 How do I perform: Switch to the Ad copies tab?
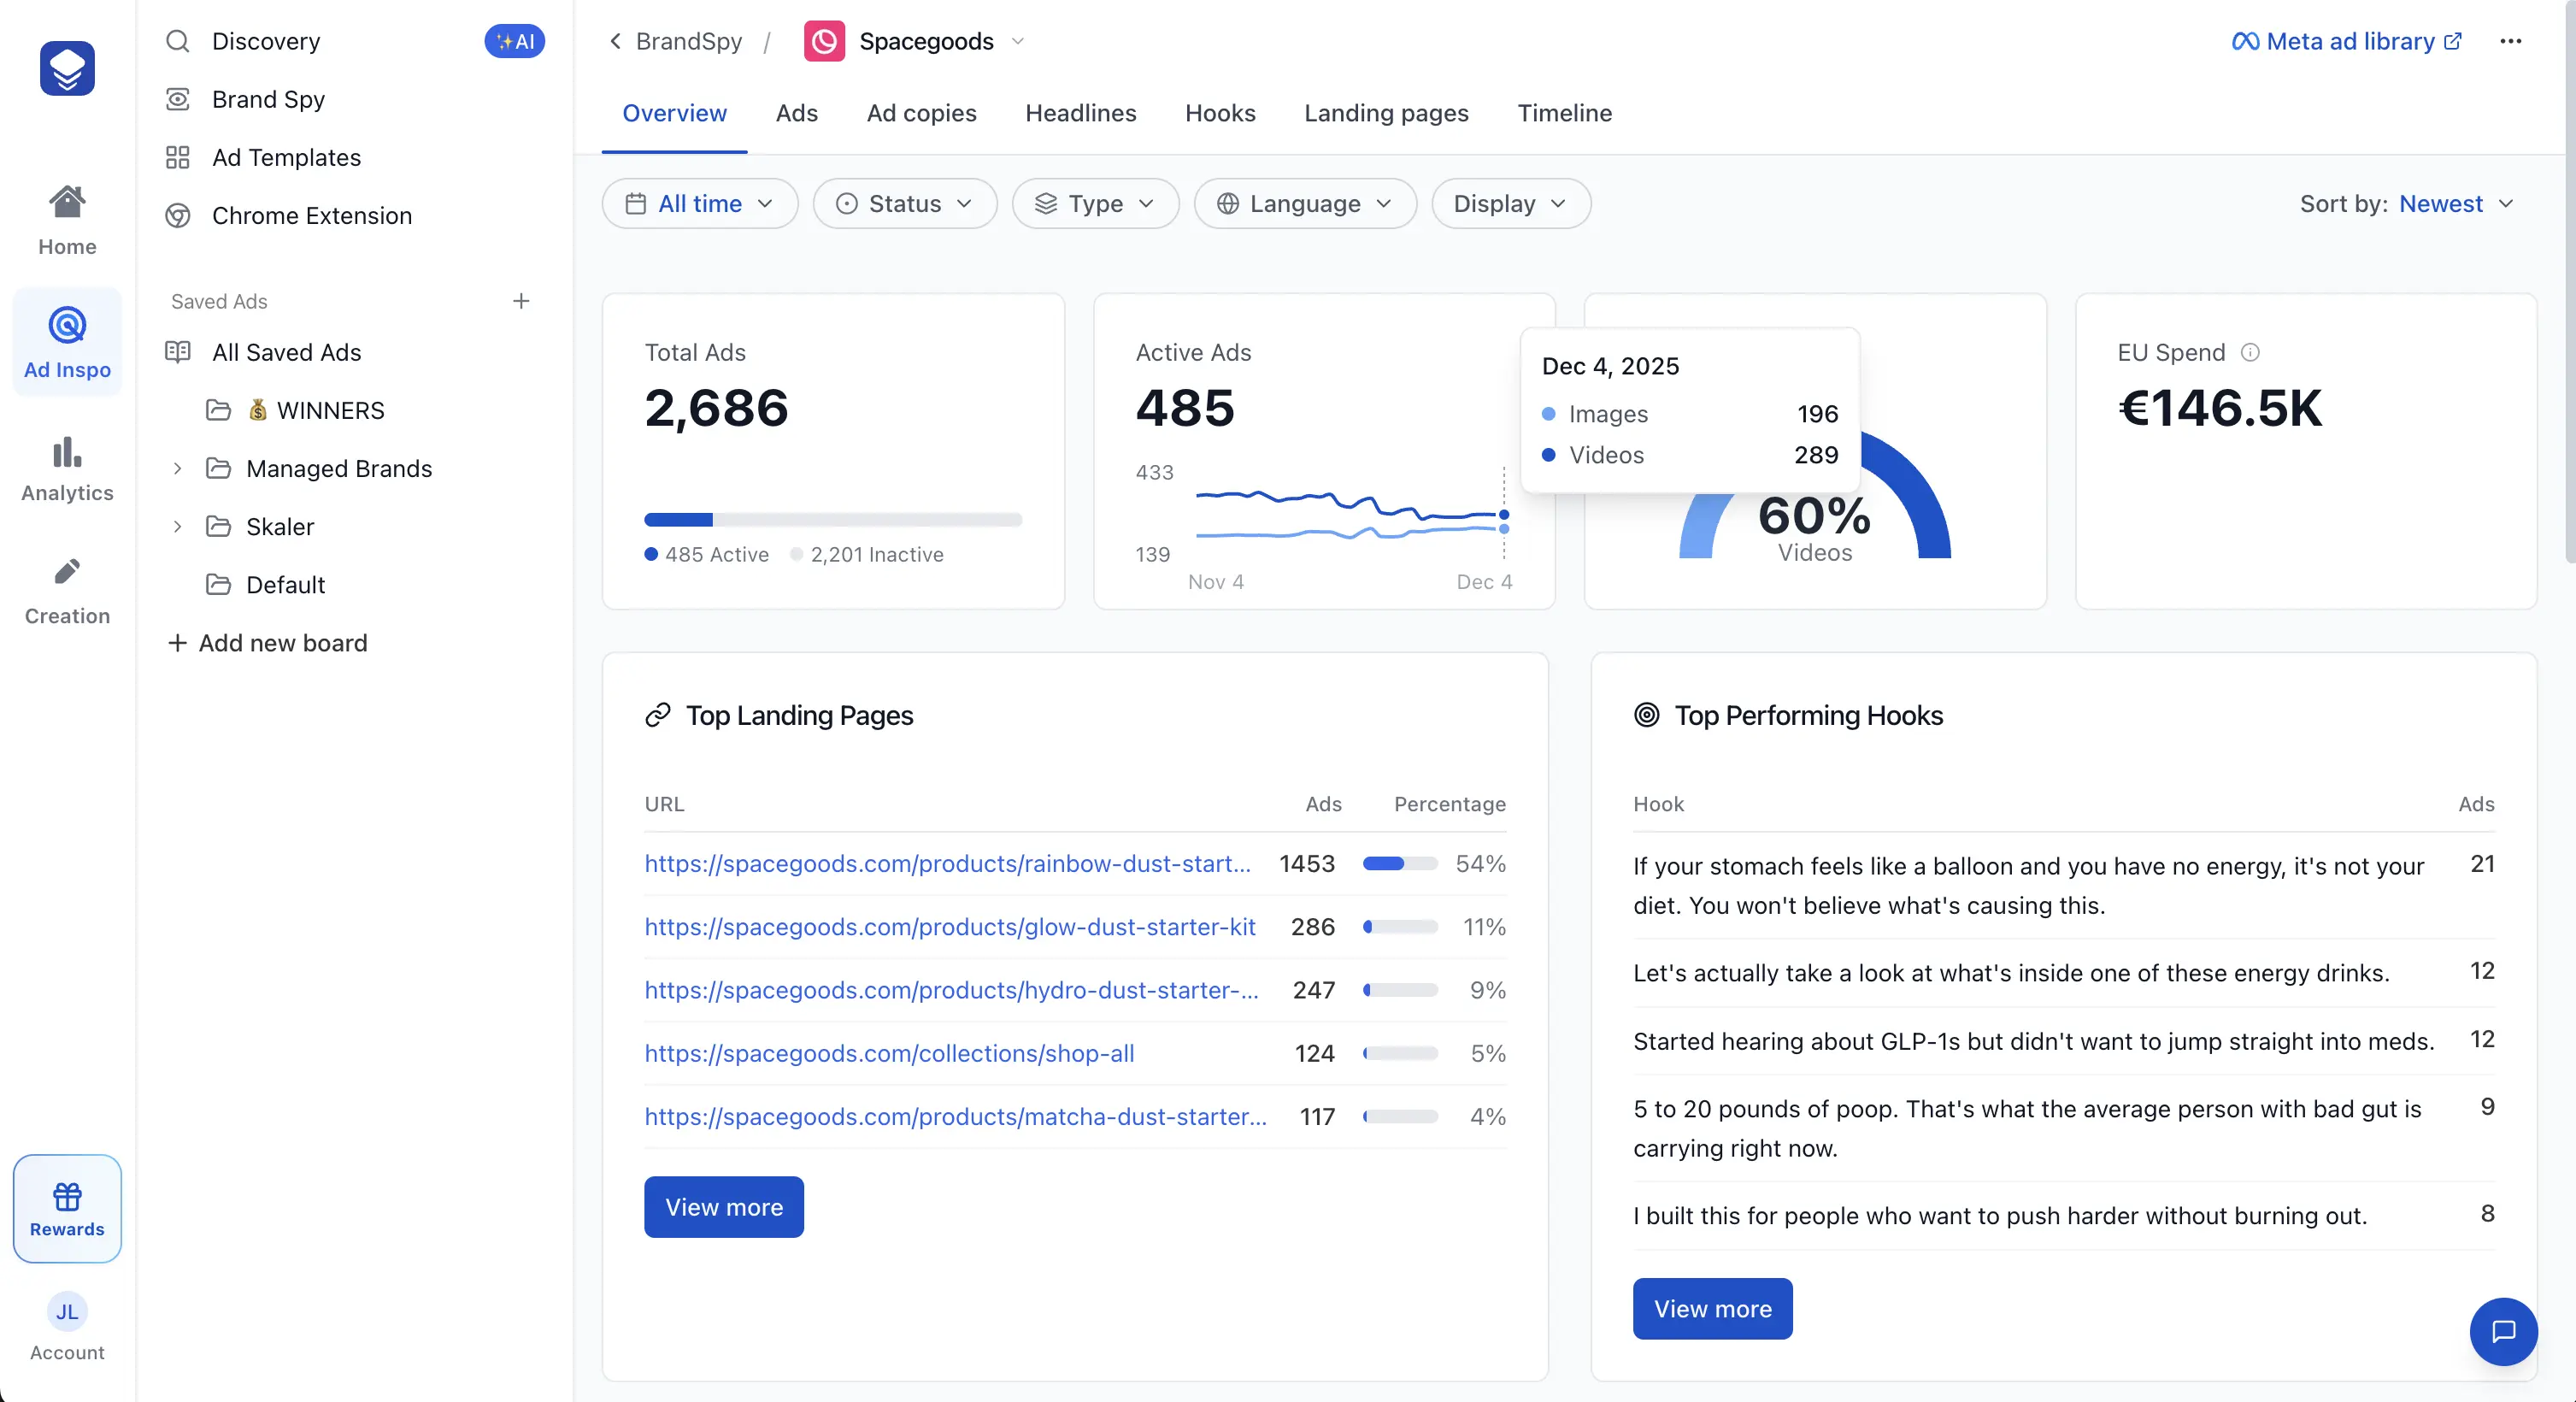921,113
